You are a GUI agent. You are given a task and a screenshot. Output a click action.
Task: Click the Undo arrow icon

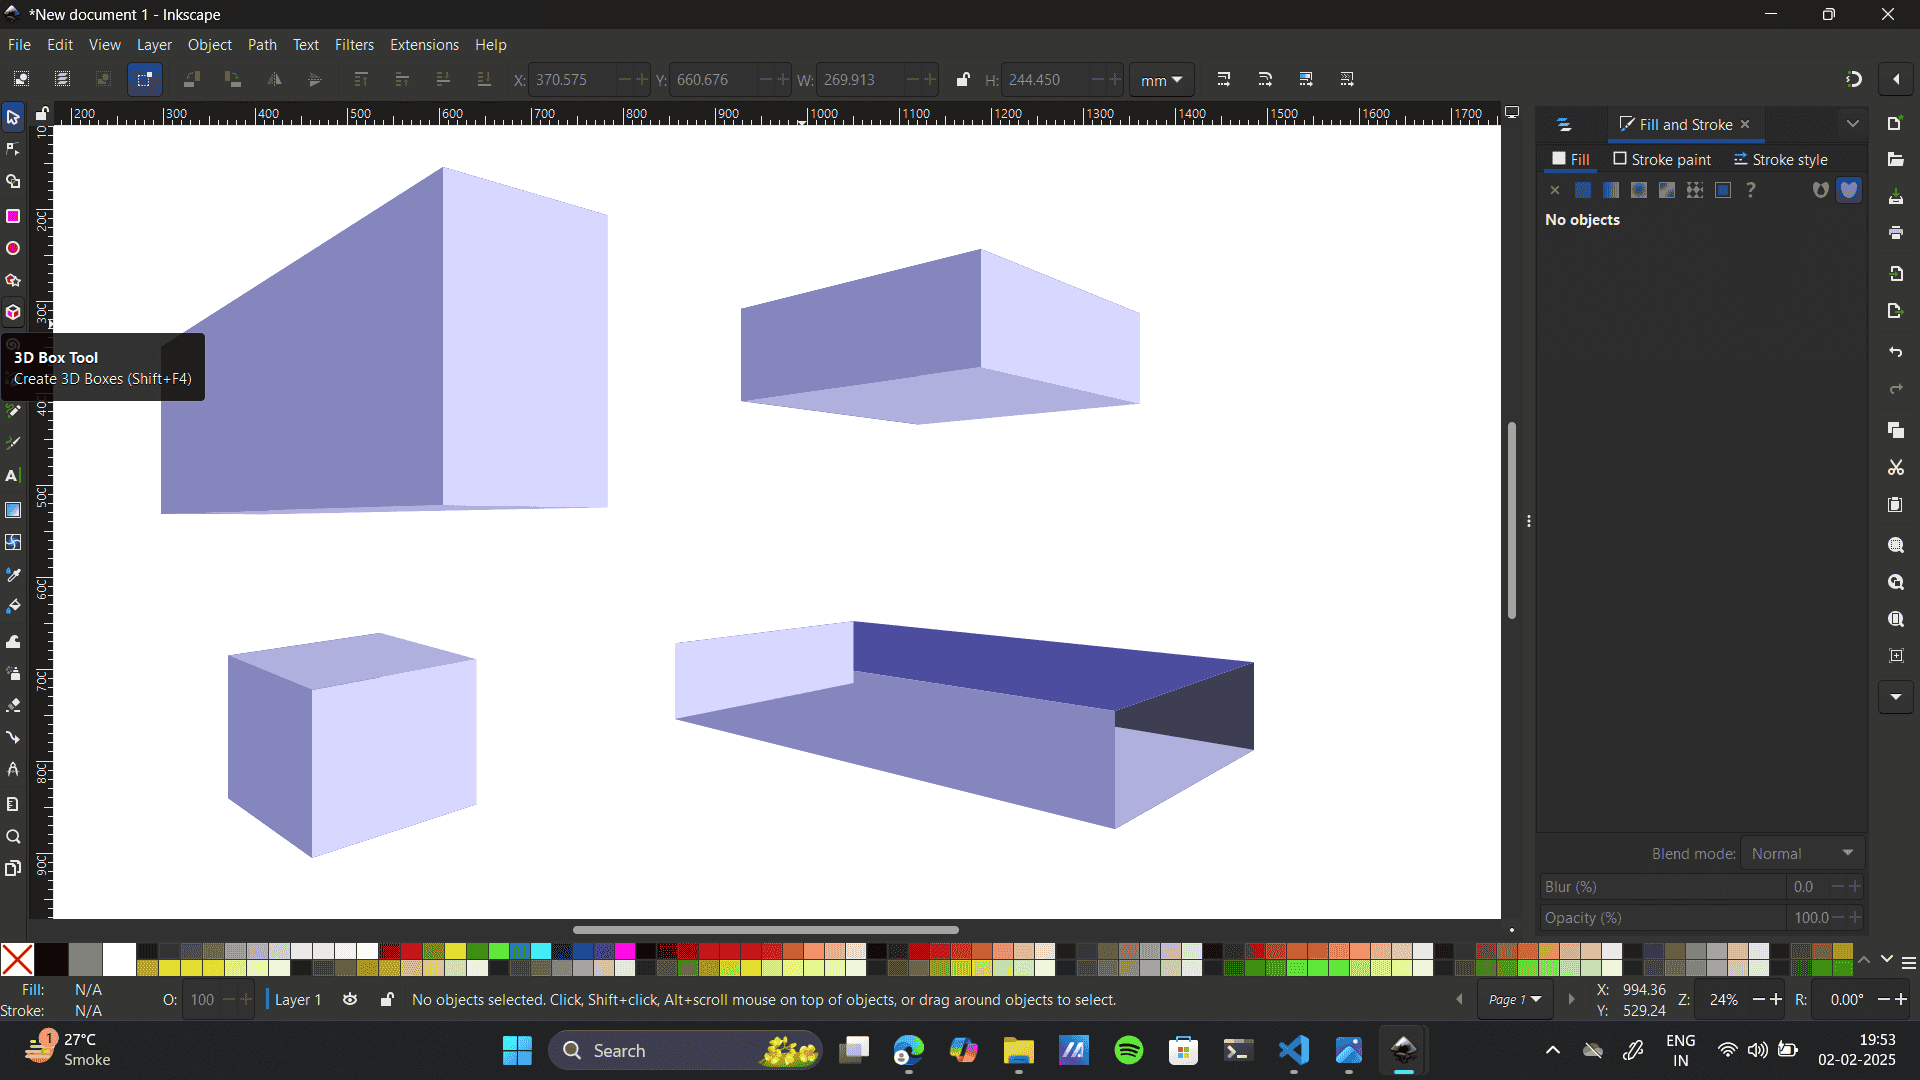click(x=1895, y=352)
